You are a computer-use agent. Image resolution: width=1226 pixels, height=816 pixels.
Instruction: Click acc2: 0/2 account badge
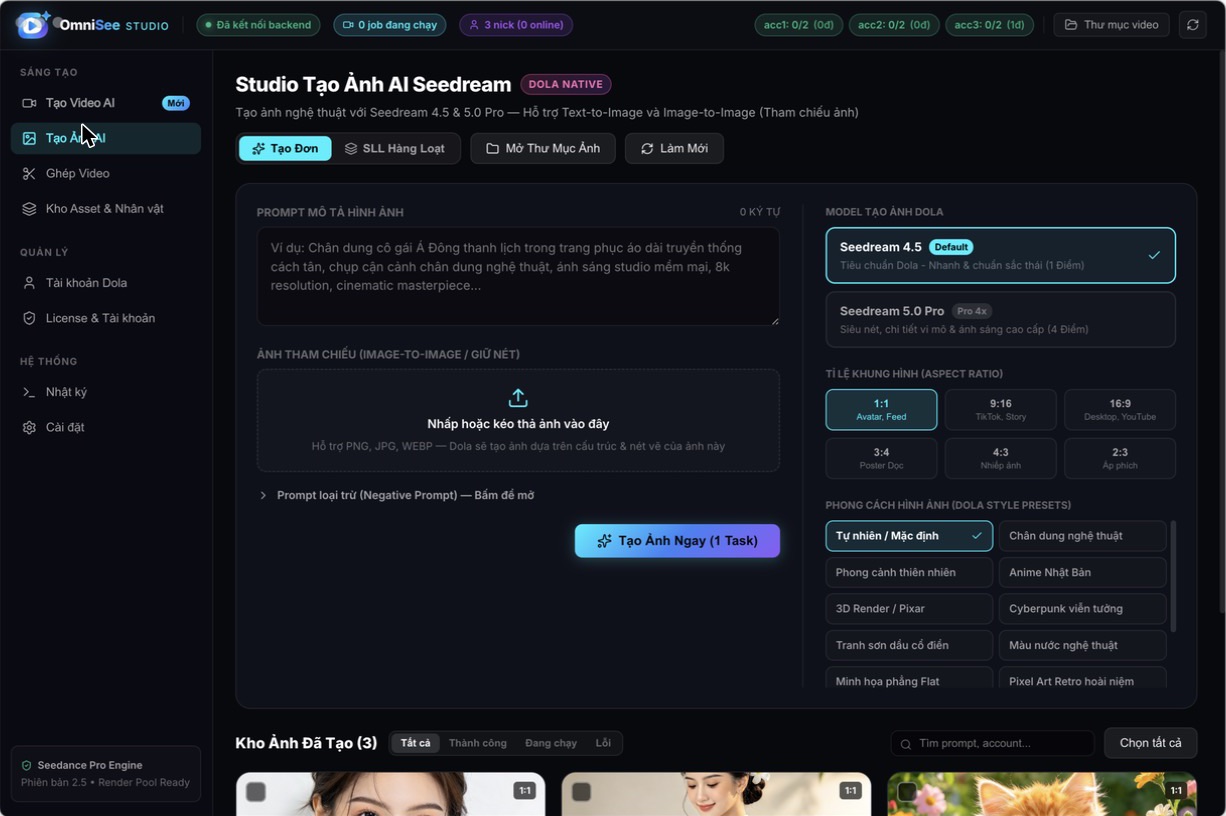(x=894, y=25)
